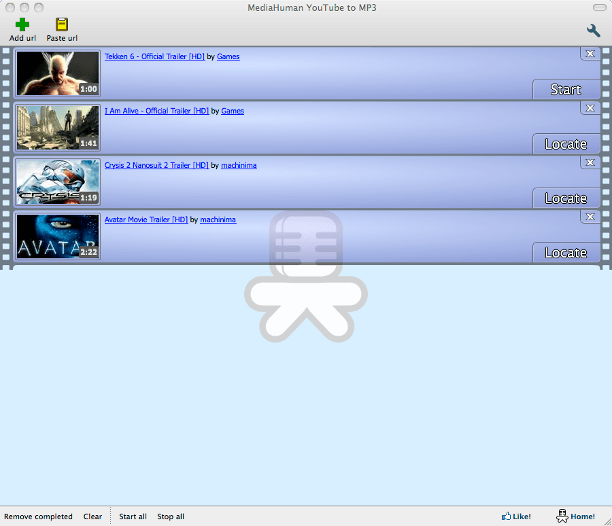Click the Paste url clipboard icon
This screenshot has height=526, width=612.
click(62, 25)
